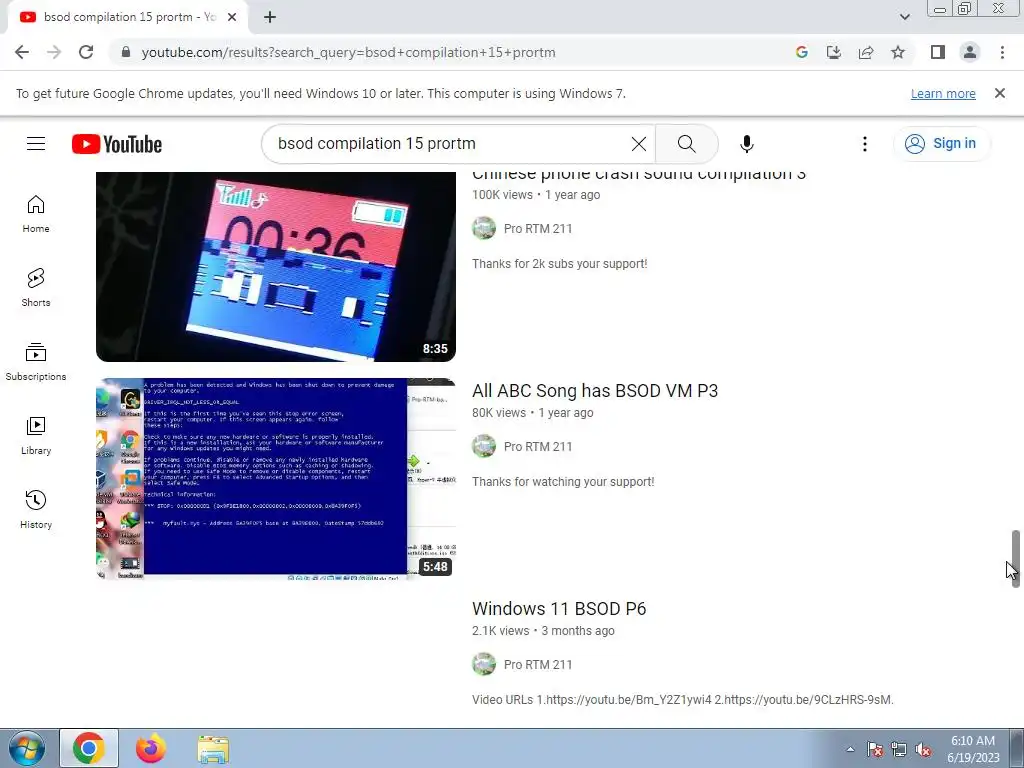The image size is (1024, 768).
Task: Open the Chrome profile avatar
Action: [970, 52]
